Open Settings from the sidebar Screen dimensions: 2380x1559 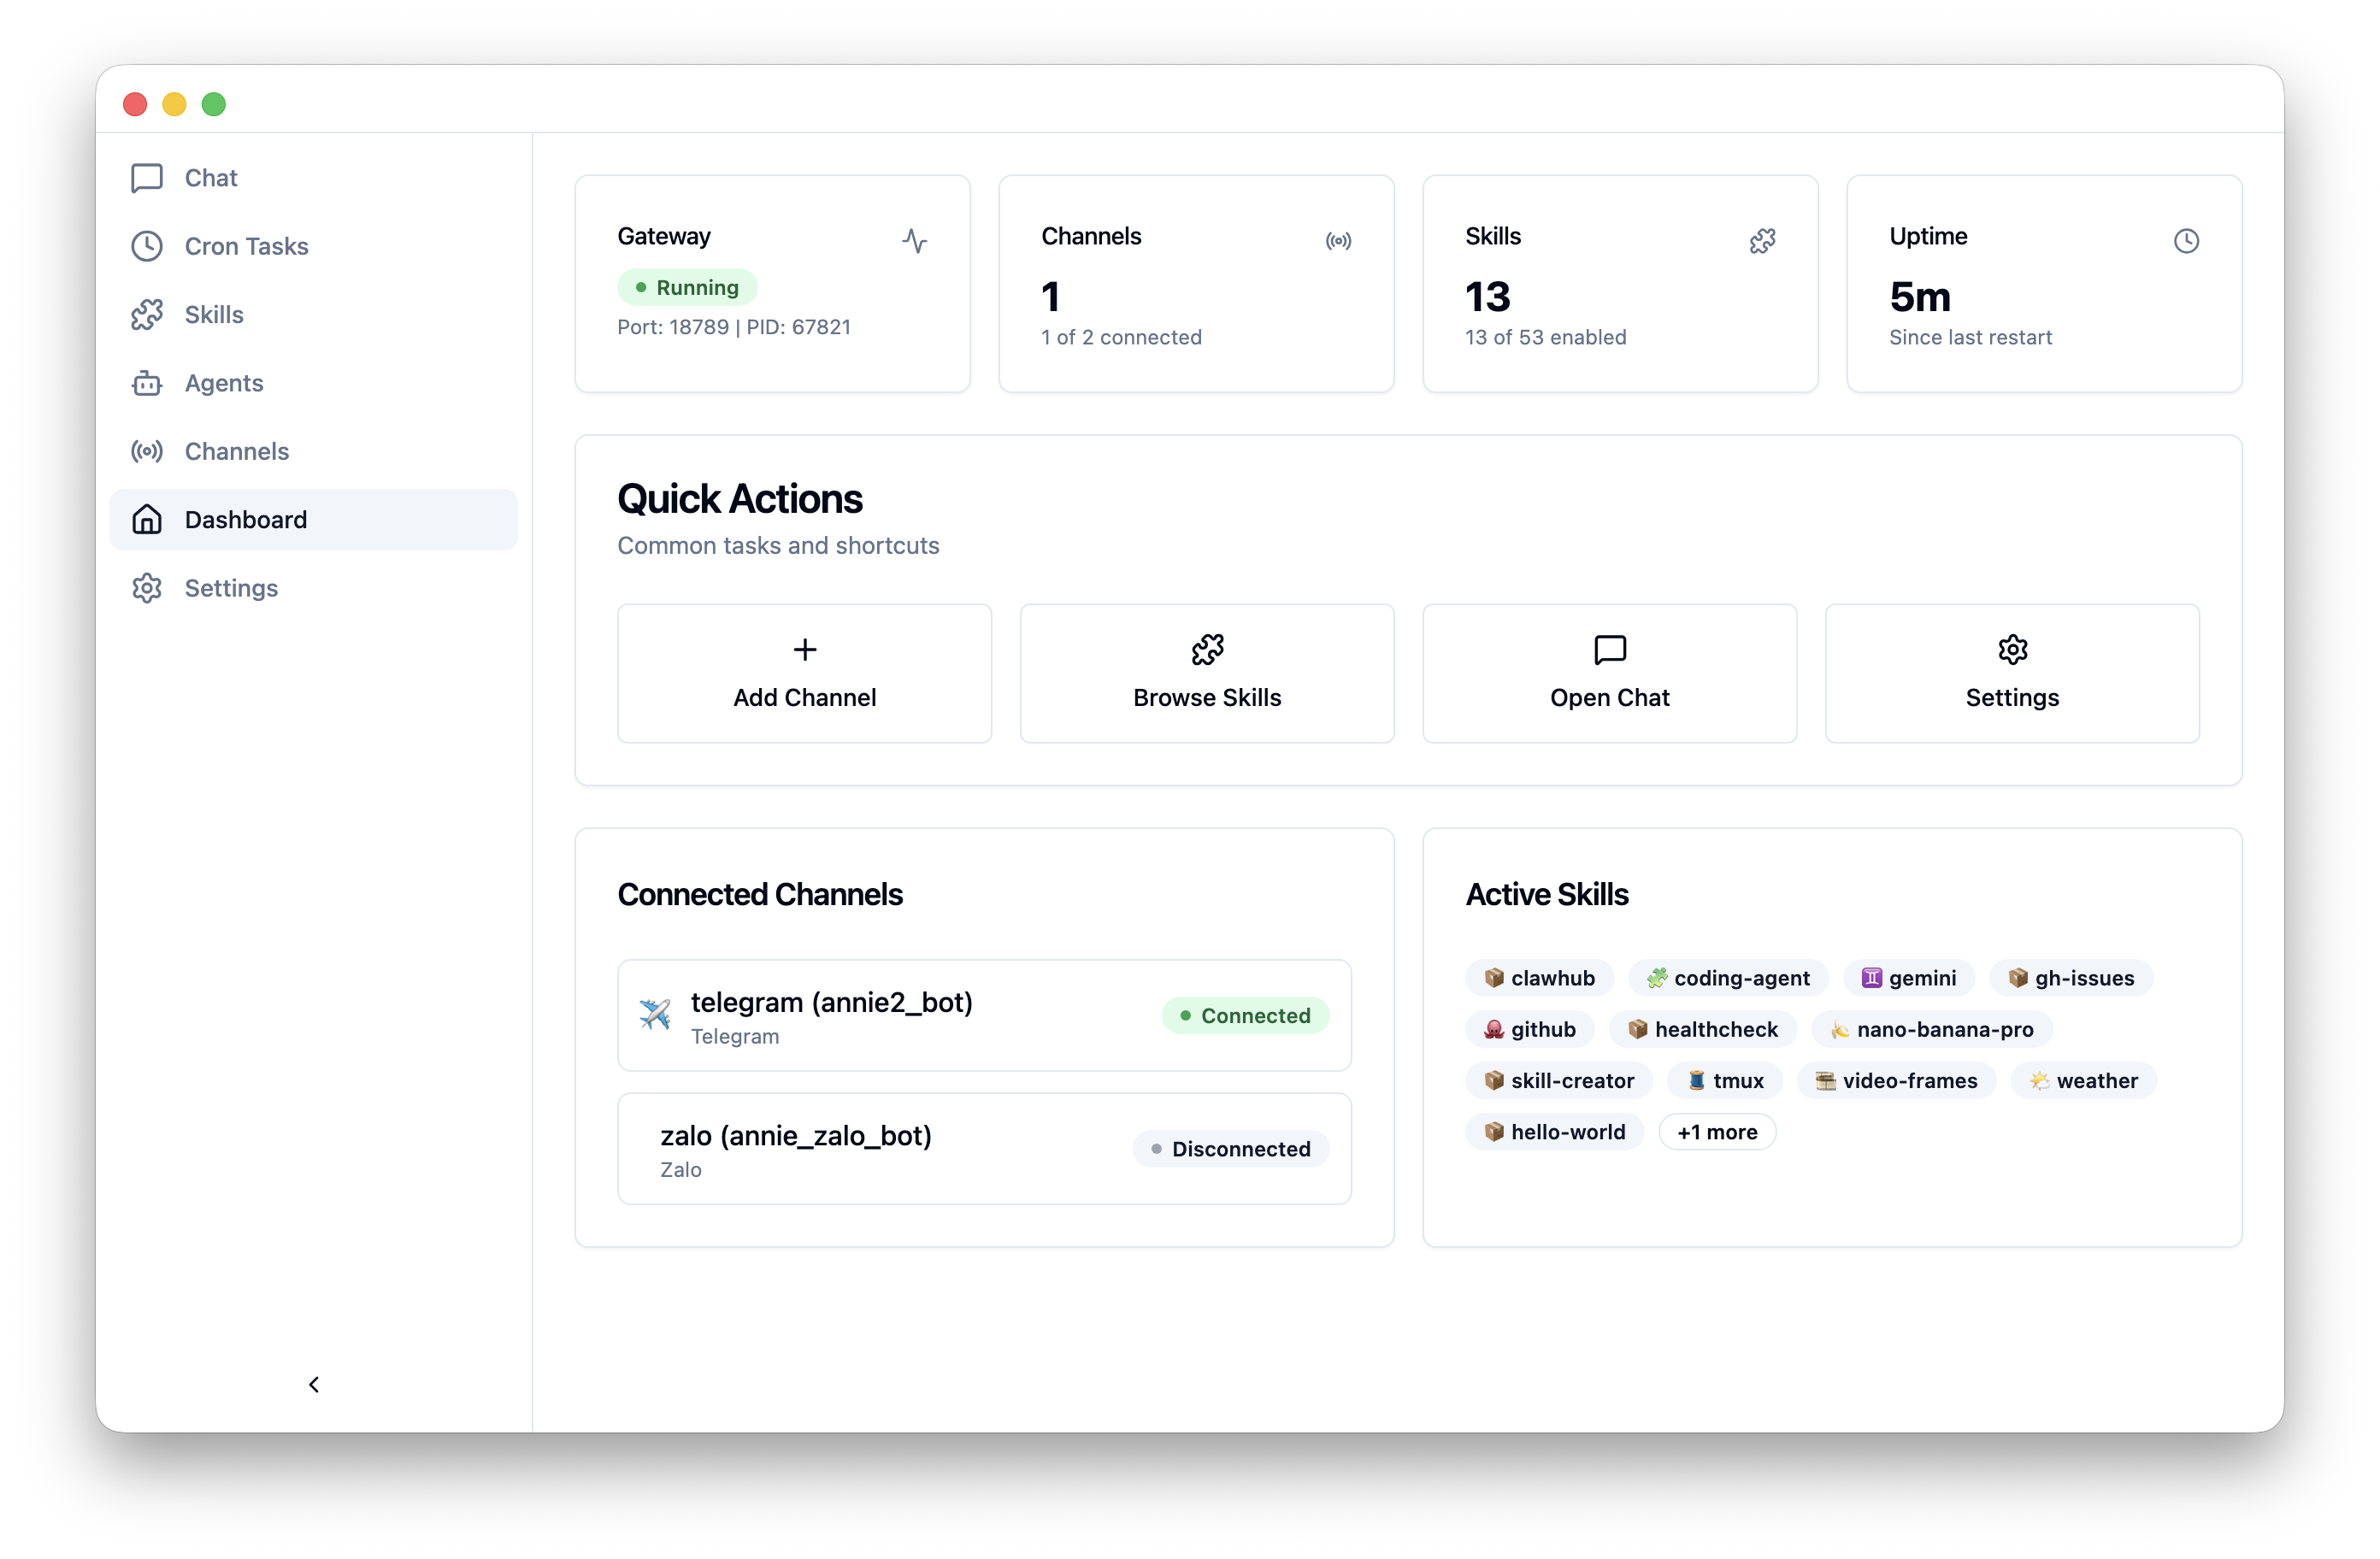pyautogui.click(x=231, y=588)
